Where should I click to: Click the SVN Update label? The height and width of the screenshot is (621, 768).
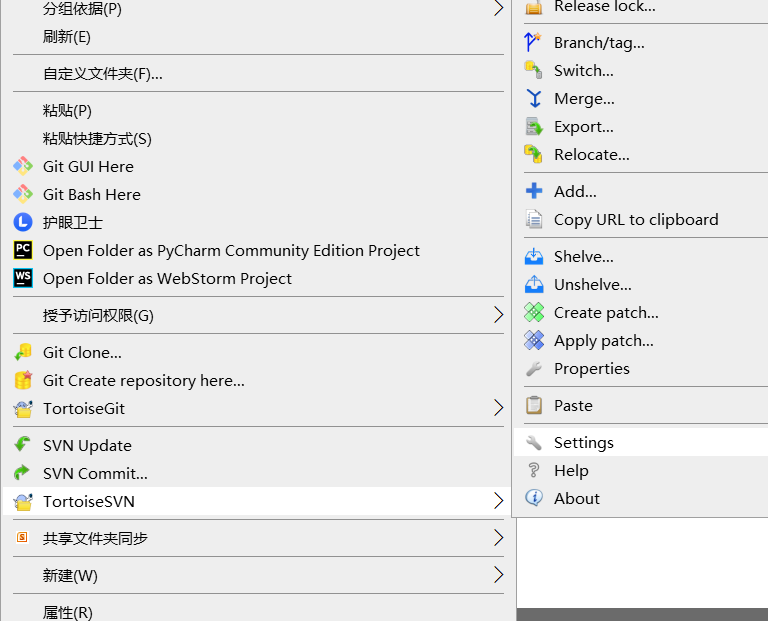point(87,446)
